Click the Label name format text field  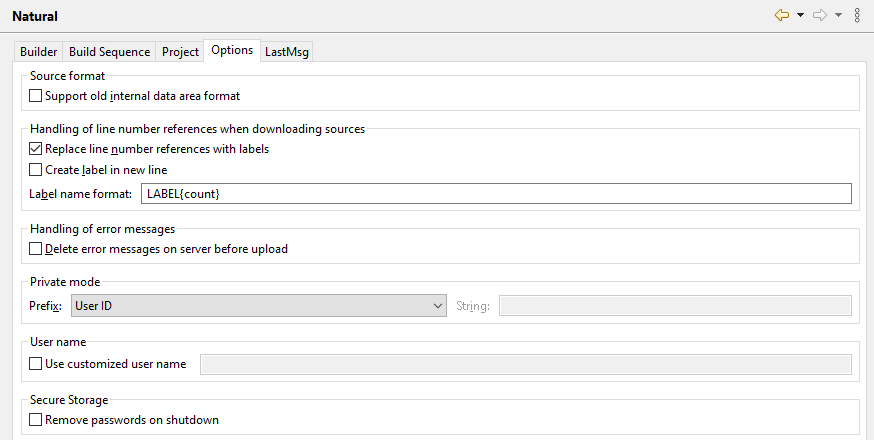[496, 194]
